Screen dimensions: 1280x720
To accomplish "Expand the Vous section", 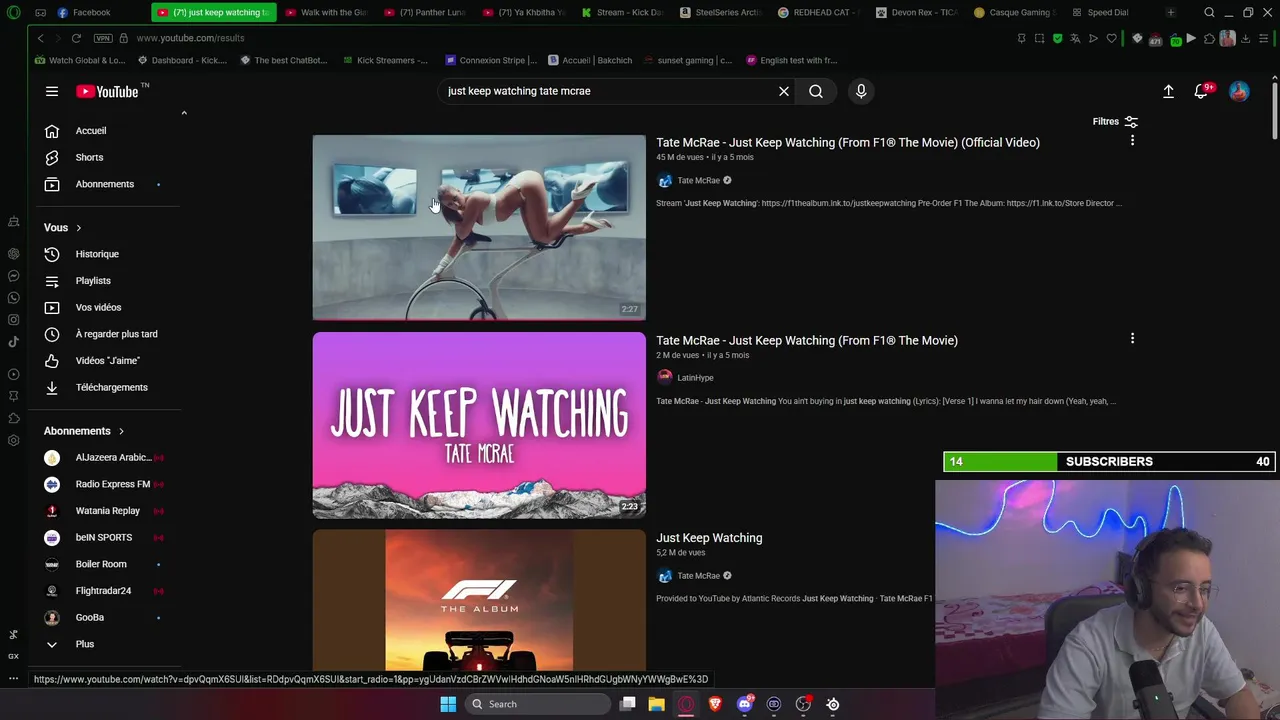I will click(x=63, y=228).
